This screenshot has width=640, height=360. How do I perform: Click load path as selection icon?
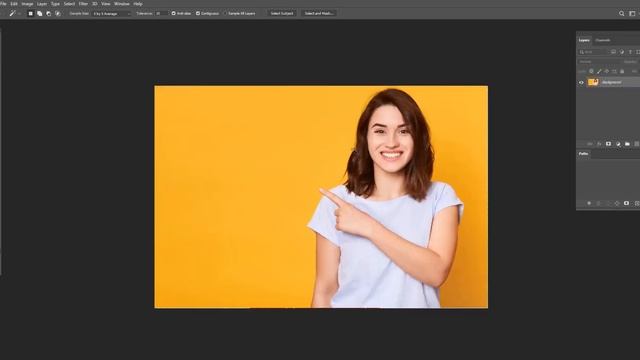(608, 203)
